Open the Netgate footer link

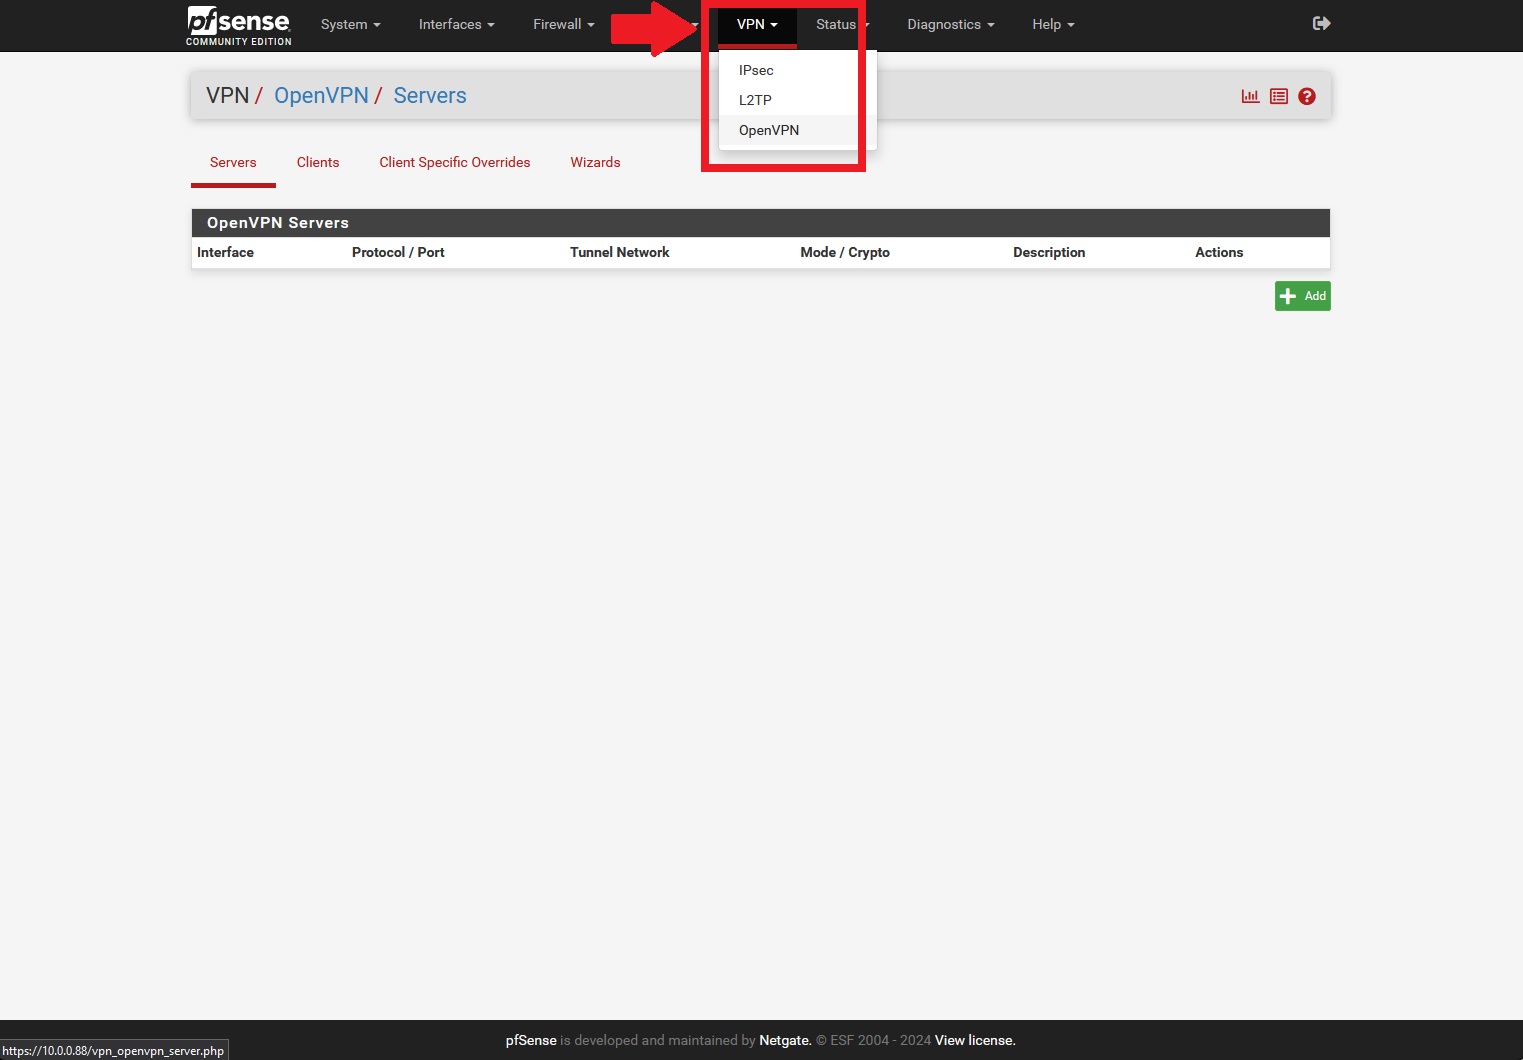click(785, 1040)
